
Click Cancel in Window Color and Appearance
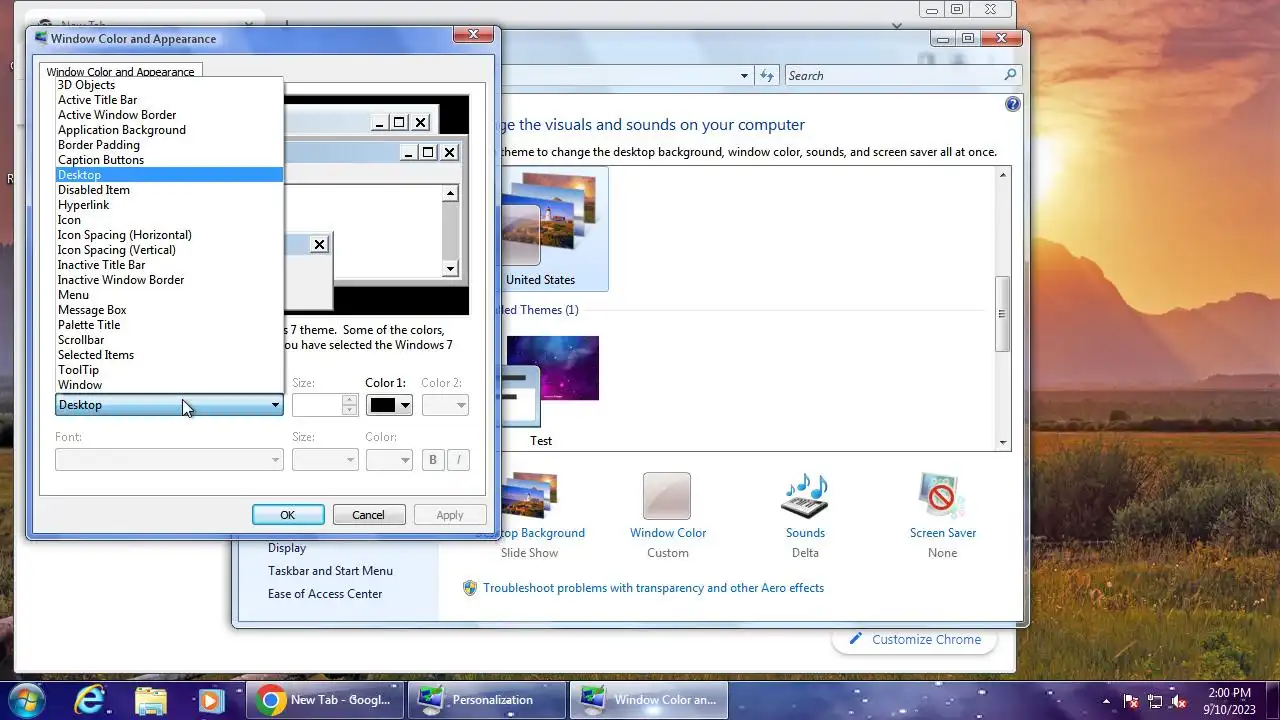368,515
